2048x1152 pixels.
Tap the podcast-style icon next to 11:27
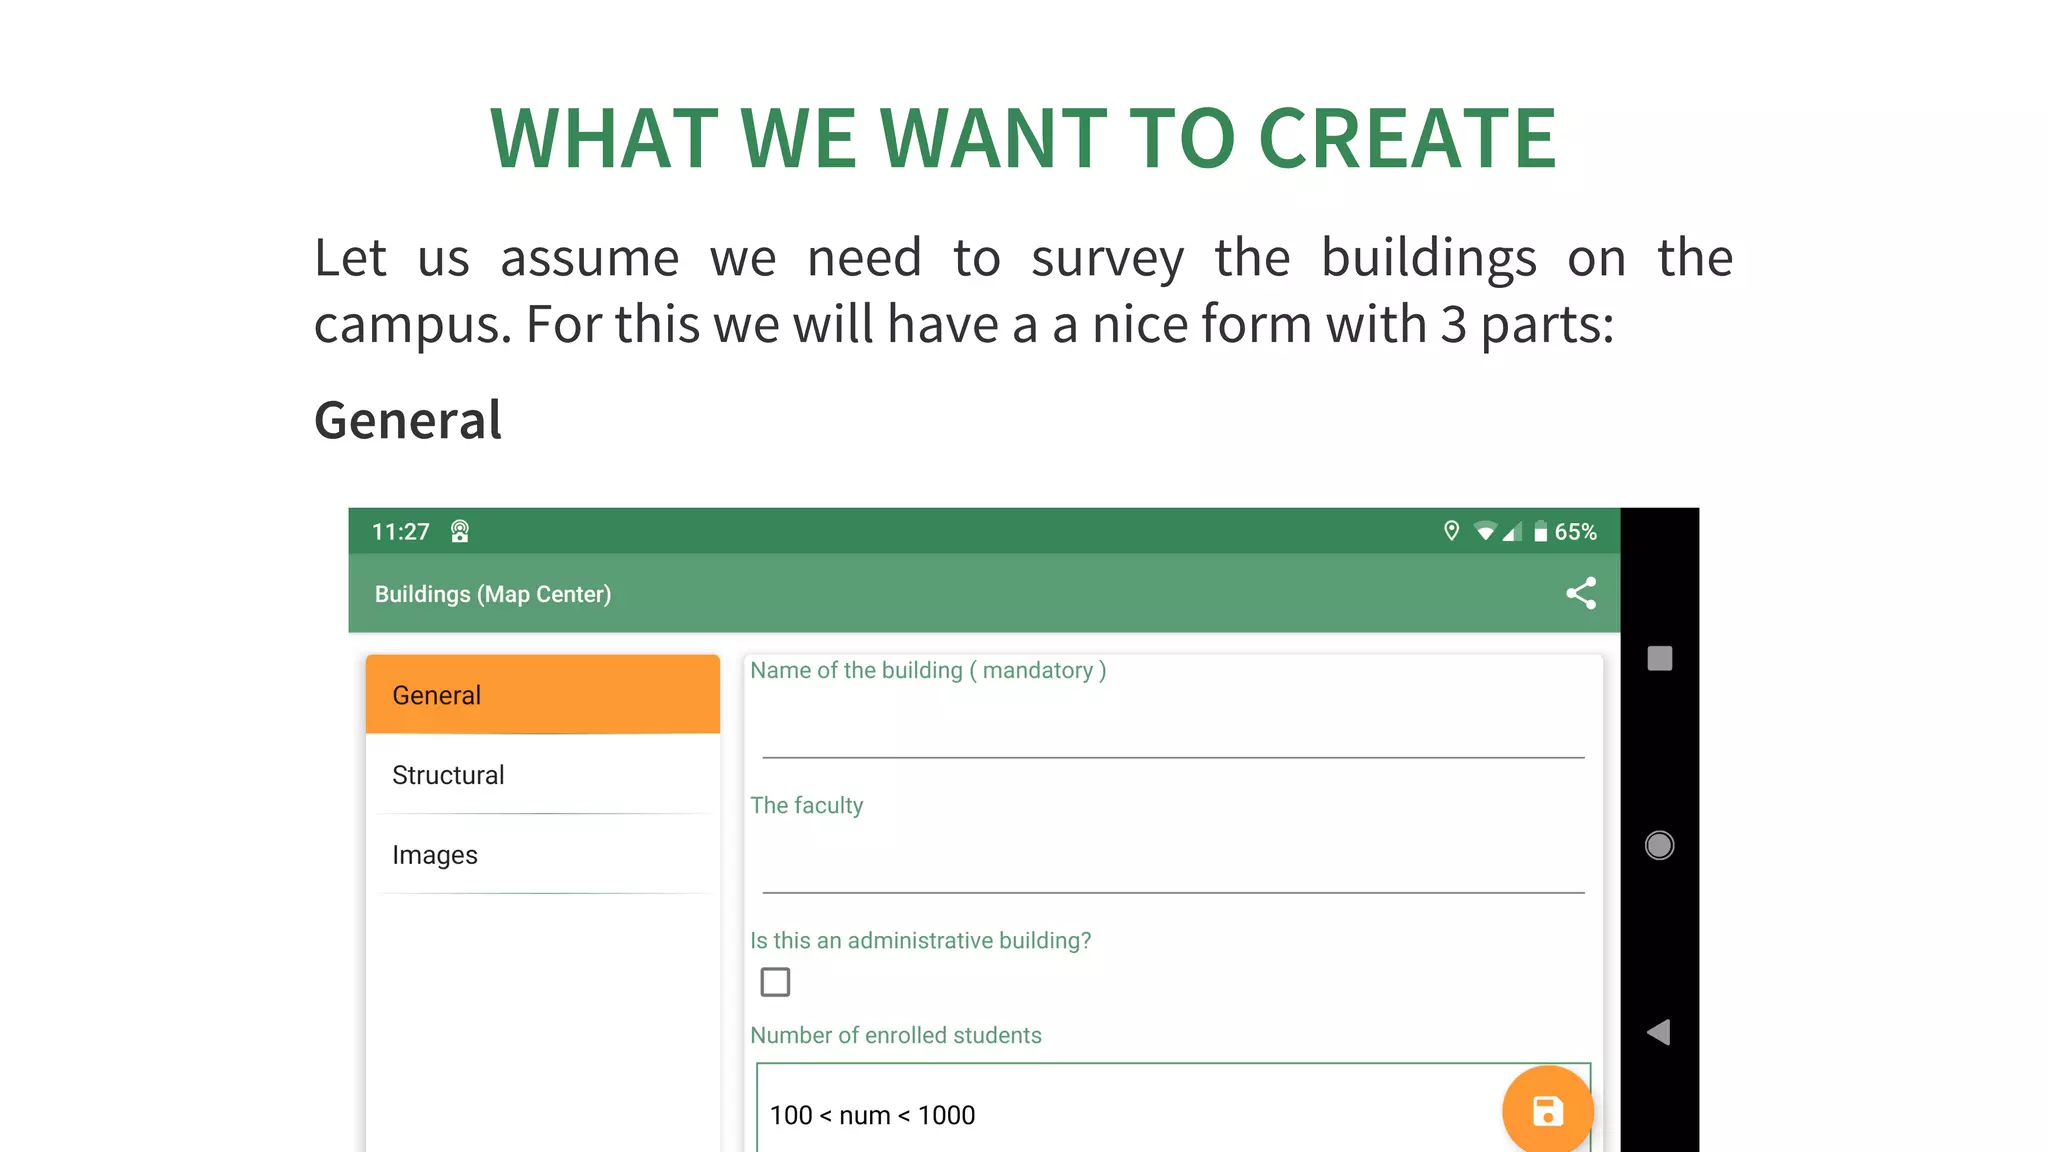460,531
